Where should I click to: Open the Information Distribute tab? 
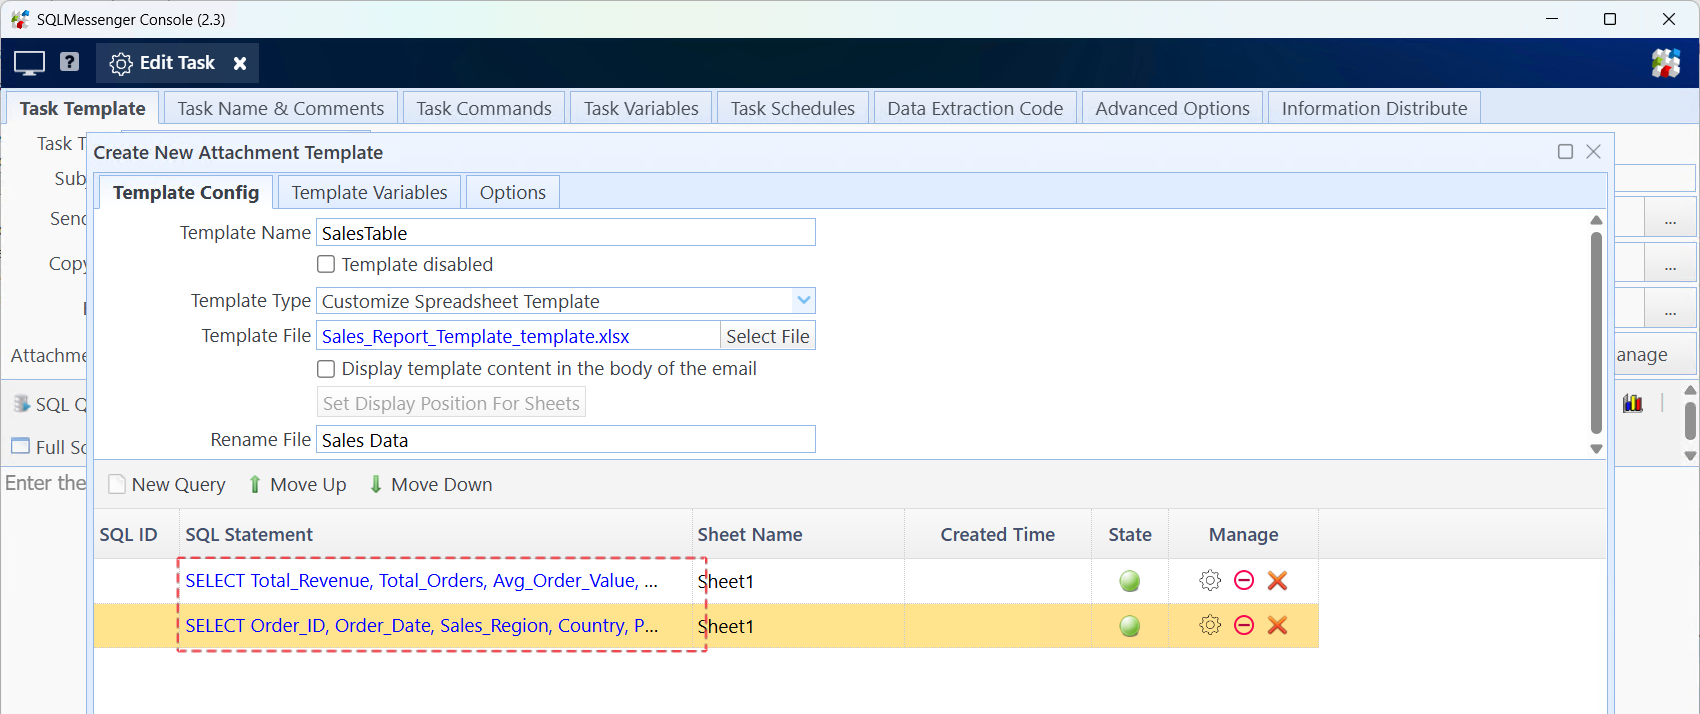coord(1374,108)
